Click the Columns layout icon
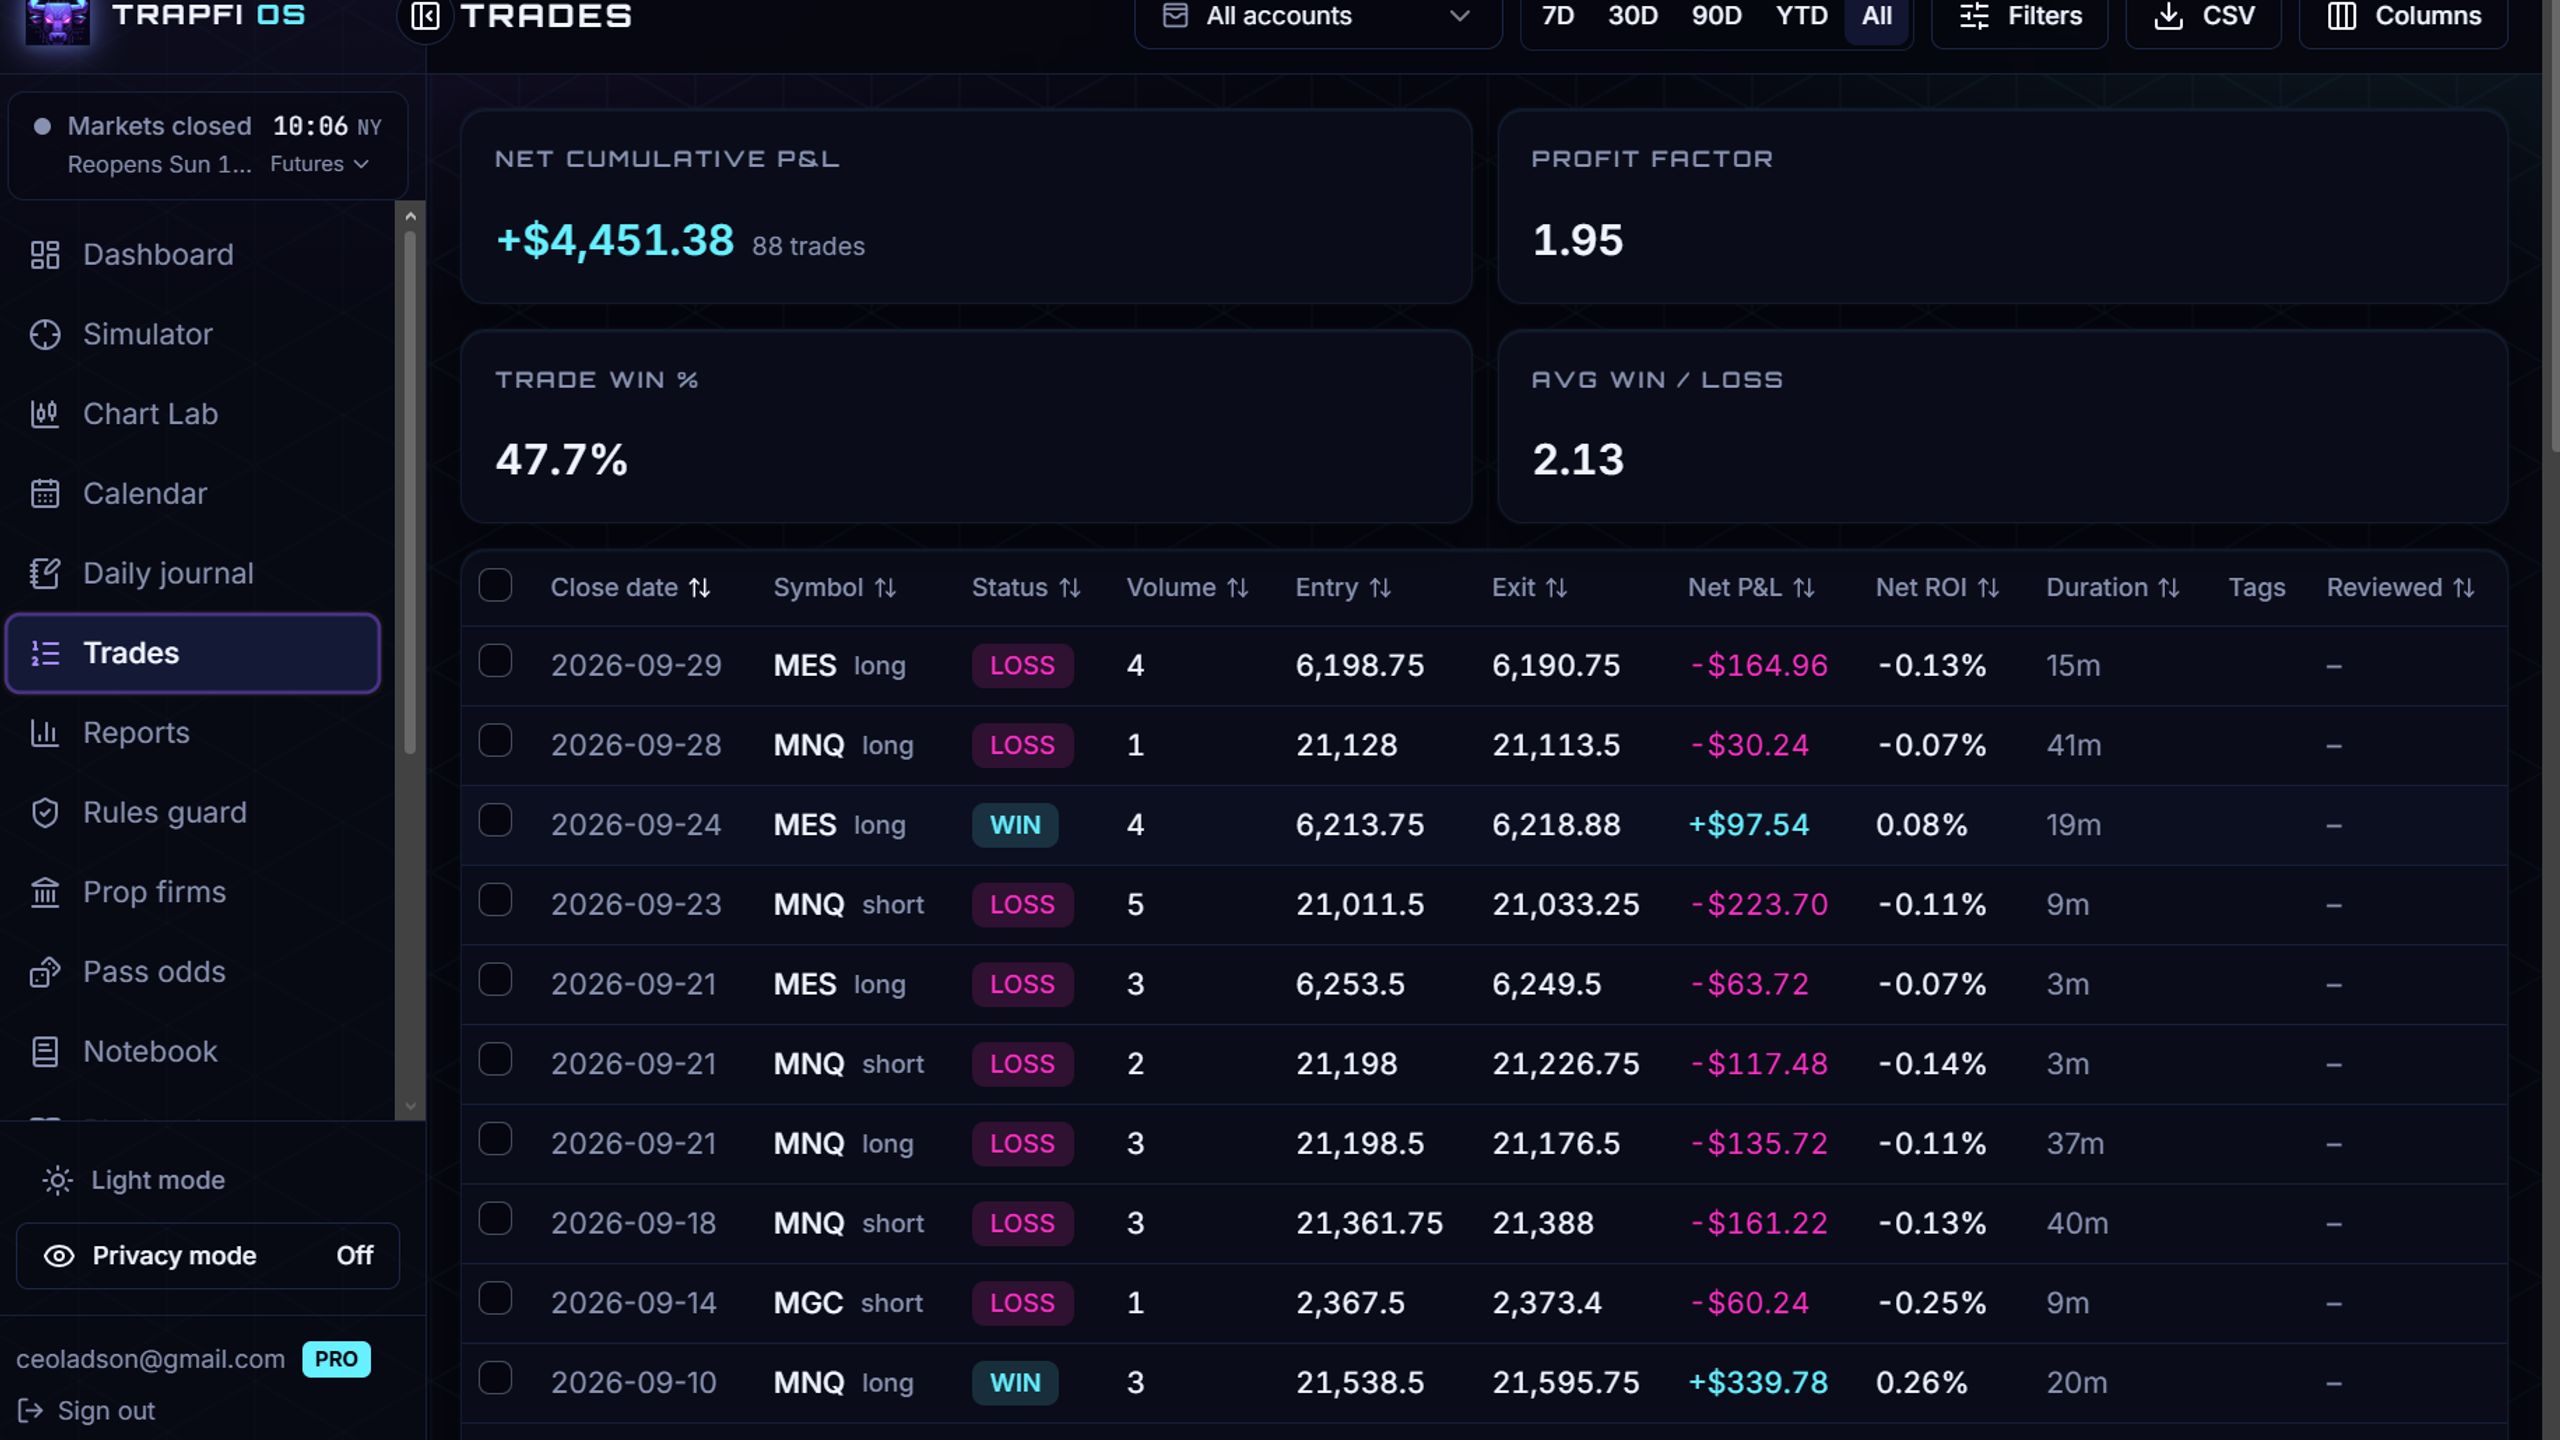 tap(2342, 16)
